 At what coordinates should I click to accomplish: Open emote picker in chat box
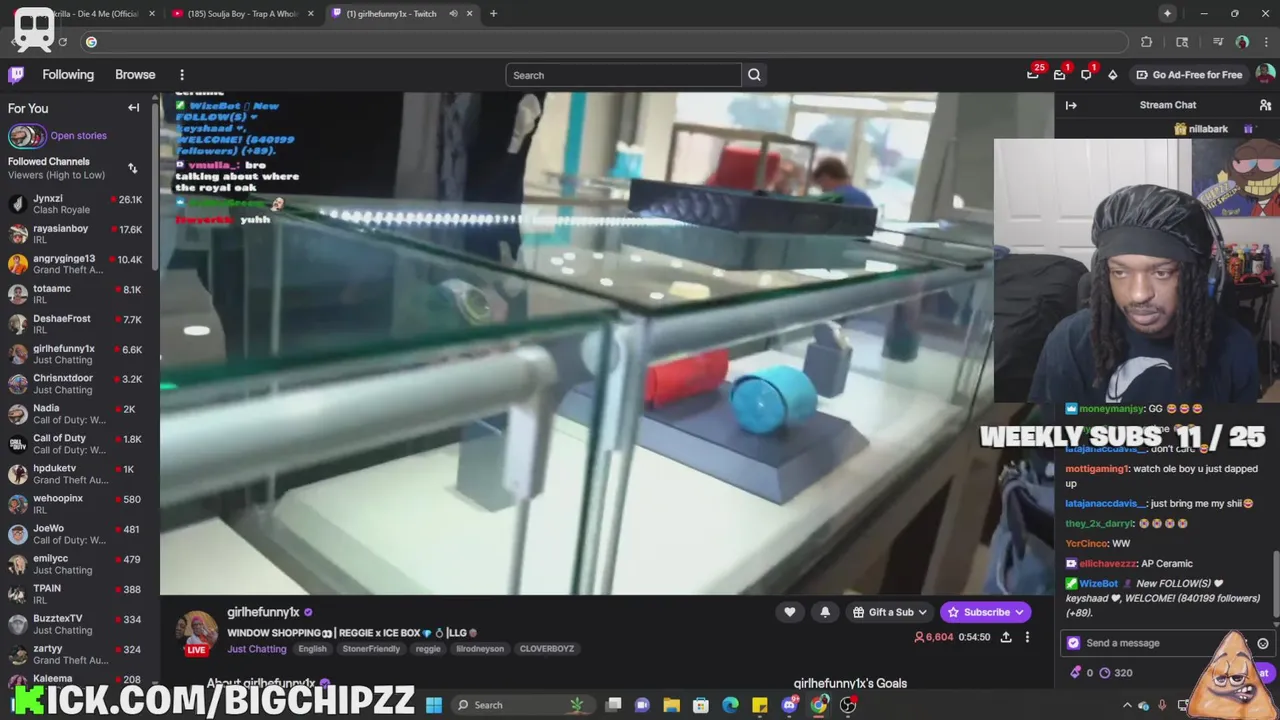pos(1263,643)
